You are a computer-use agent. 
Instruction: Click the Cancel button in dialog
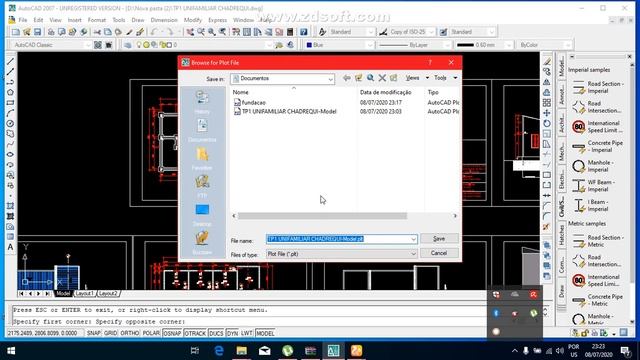439,253
